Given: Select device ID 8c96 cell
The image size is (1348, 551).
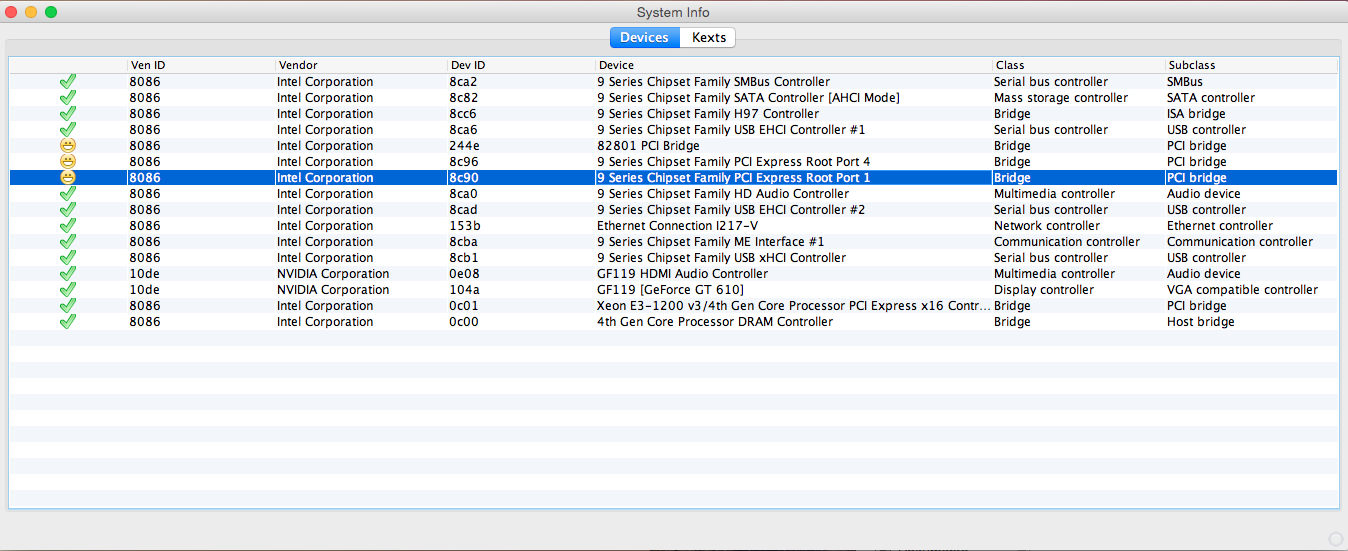Looking at the screenshot, I should click(464, 162).
